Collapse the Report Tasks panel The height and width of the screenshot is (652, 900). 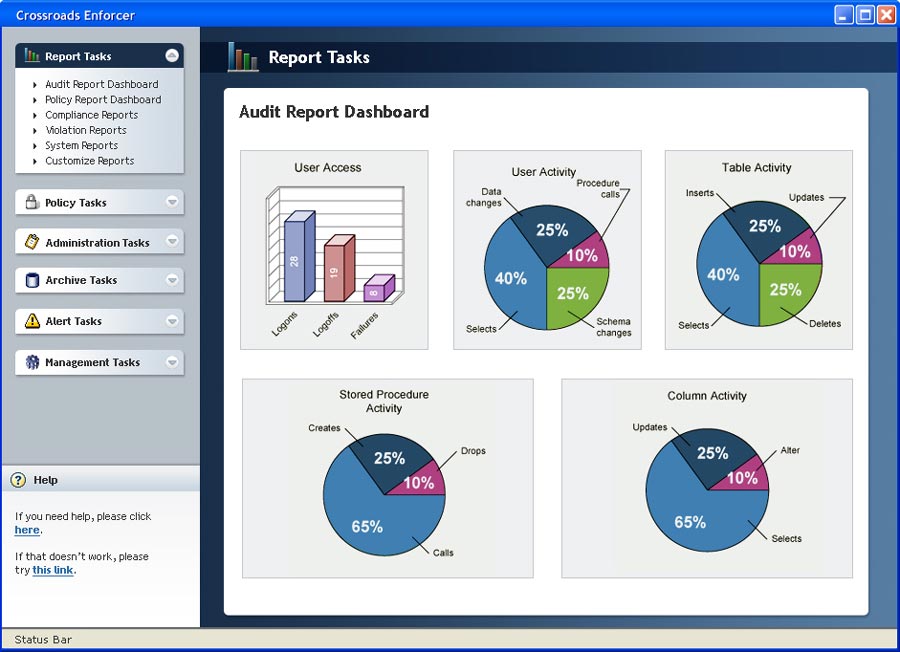pyautogui.click(x=172, y=56)
